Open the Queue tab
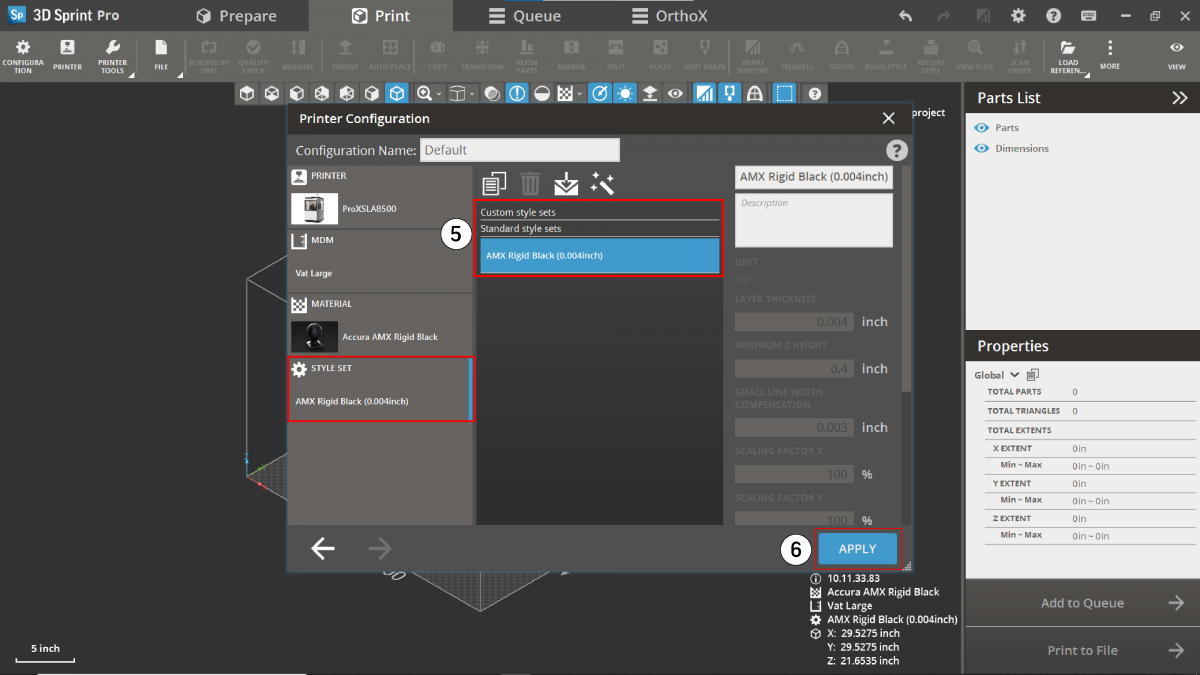Image resolution: width=1200 pixels, height=675 pixels. pyautogui.click(x=525, y=16)
